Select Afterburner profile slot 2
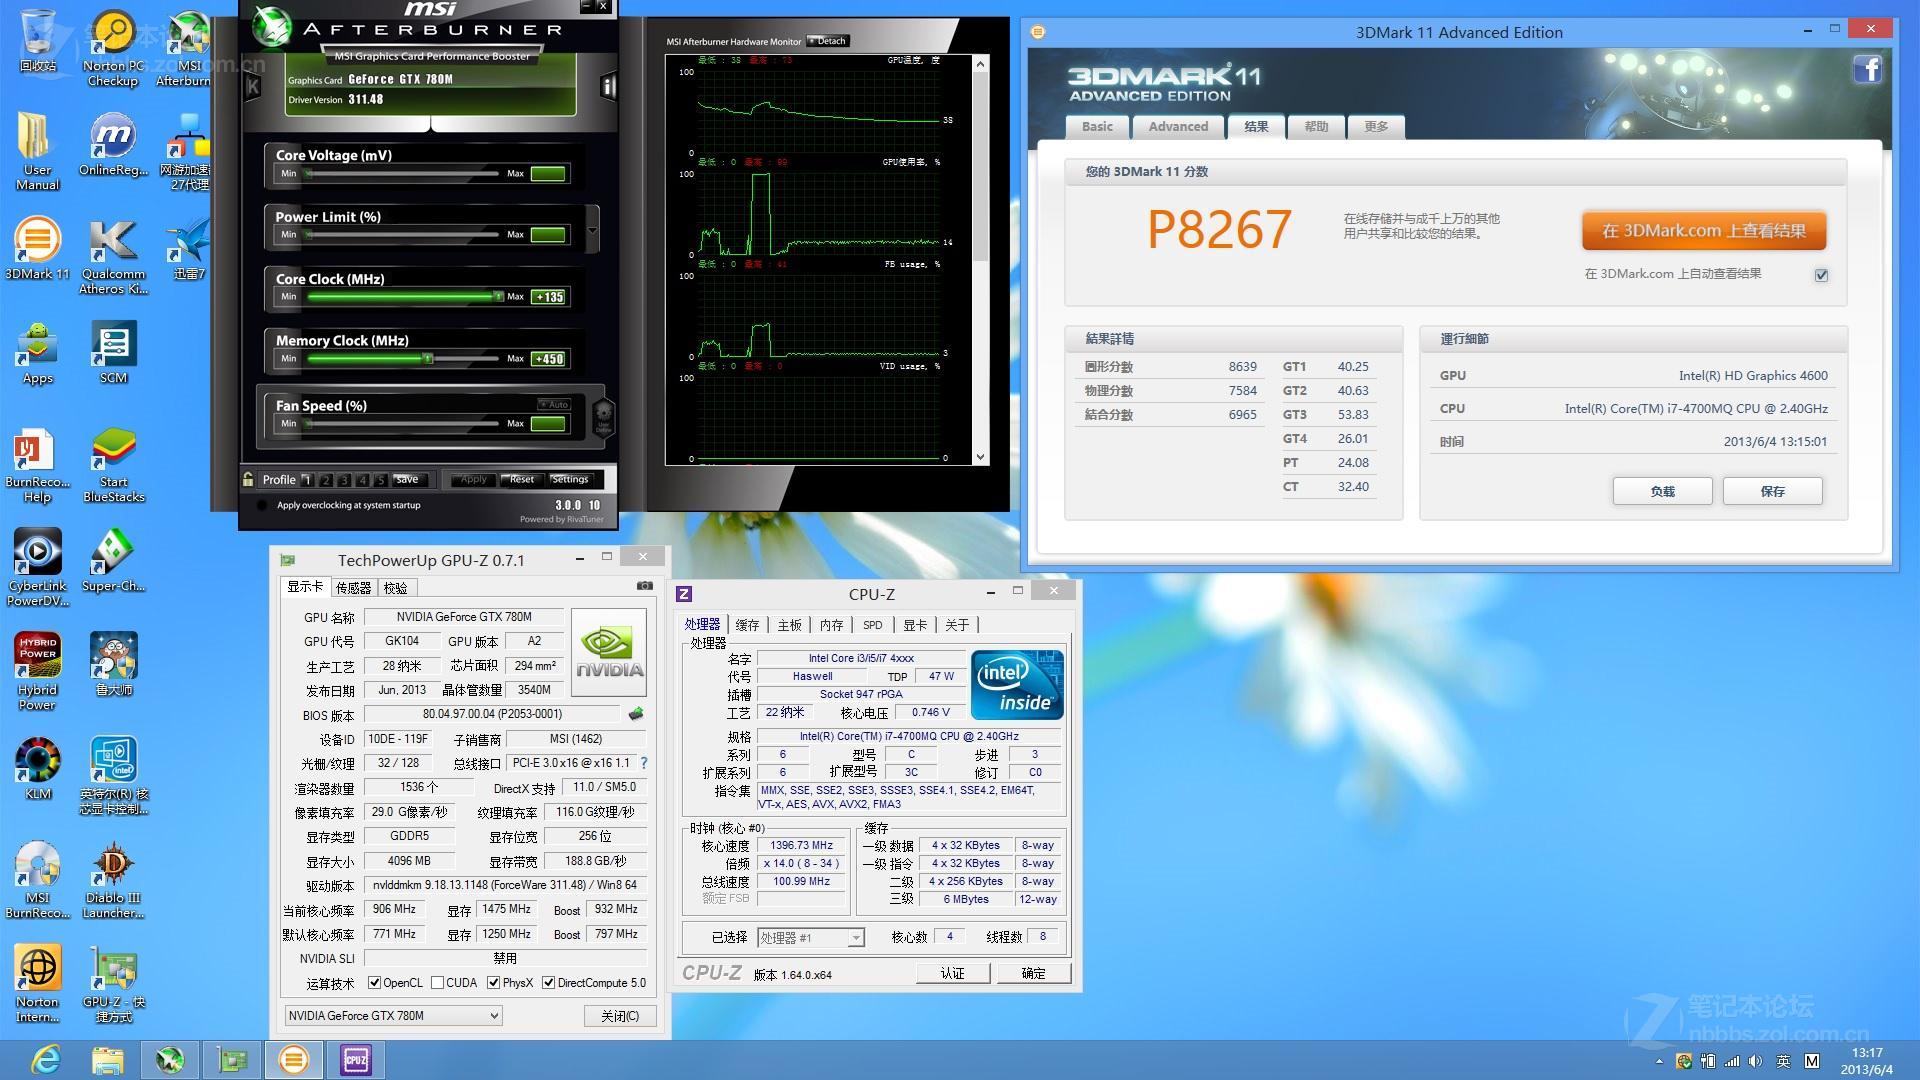This screenshot has height=1080, width=1920. (326, 480)
